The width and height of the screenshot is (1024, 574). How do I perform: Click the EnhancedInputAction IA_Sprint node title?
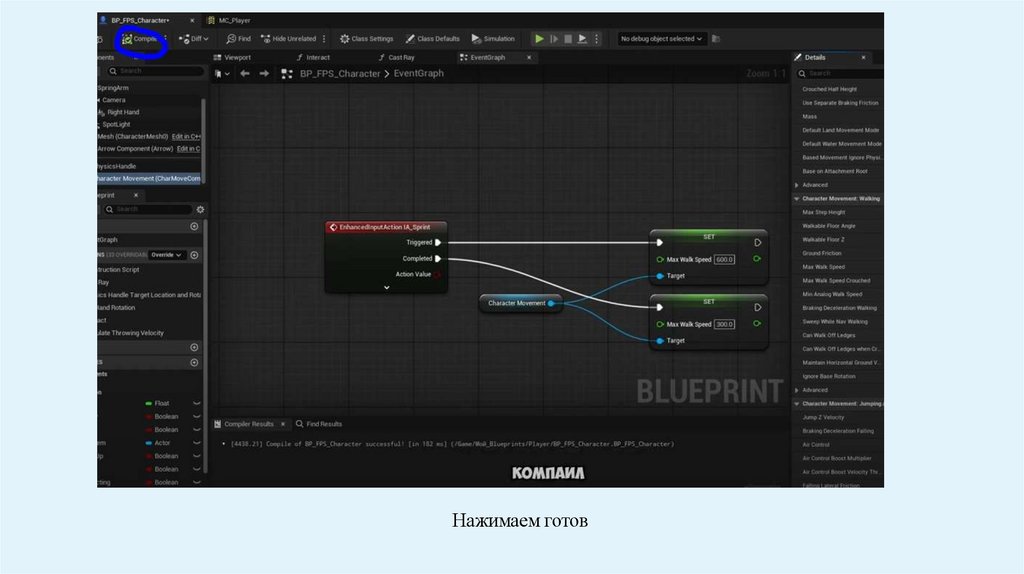pyautogui.click(x=385, y=227)
